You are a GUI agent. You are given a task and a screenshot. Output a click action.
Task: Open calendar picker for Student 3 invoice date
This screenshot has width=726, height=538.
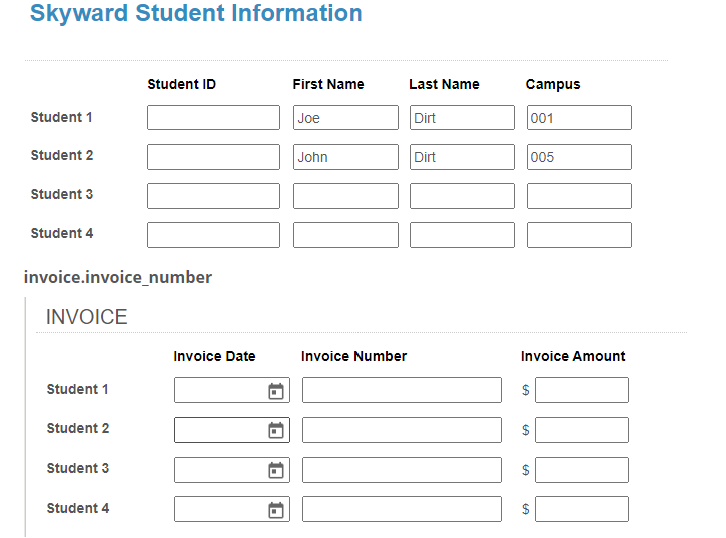point(276,470)
